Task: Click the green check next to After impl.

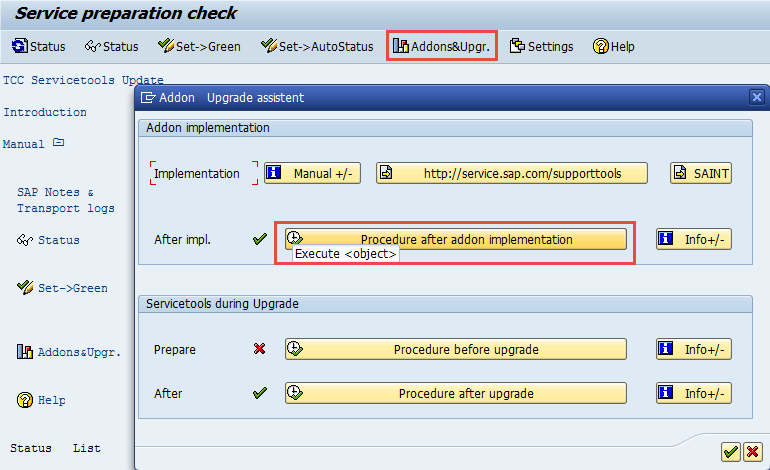Action: pos(260,239)
